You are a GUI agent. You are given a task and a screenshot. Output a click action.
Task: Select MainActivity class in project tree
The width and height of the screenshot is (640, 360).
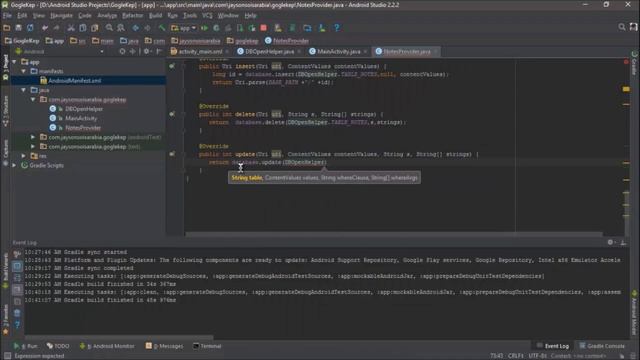coord(81,118)
